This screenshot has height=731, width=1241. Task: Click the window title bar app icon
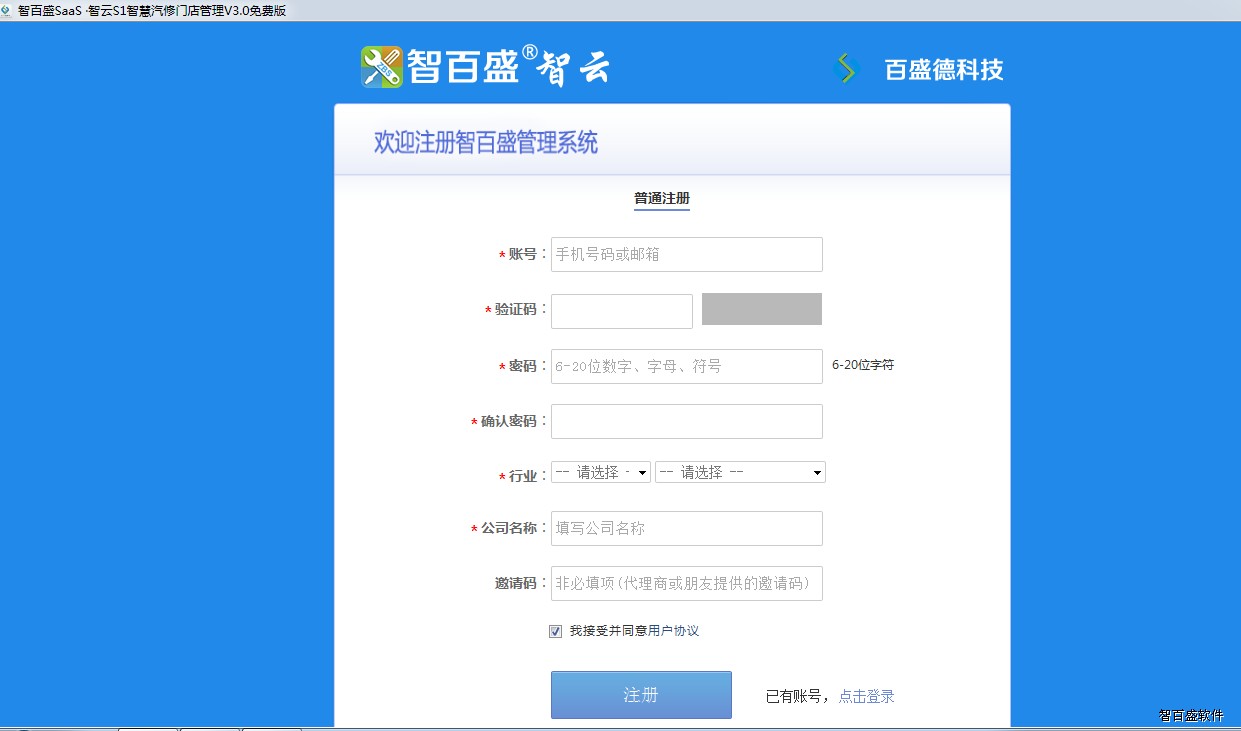coord(8,10)
